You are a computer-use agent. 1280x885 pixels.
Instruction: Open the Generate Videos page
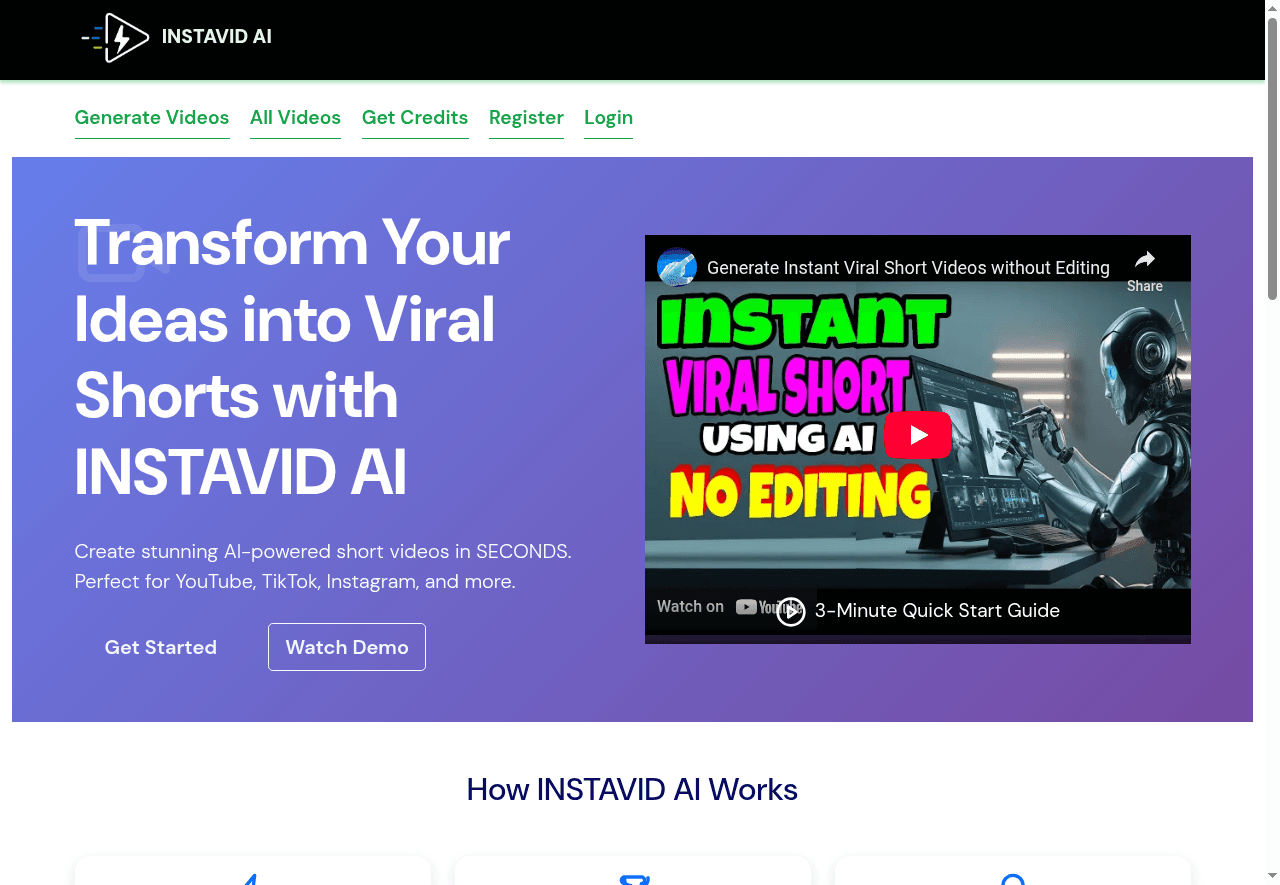152,118
